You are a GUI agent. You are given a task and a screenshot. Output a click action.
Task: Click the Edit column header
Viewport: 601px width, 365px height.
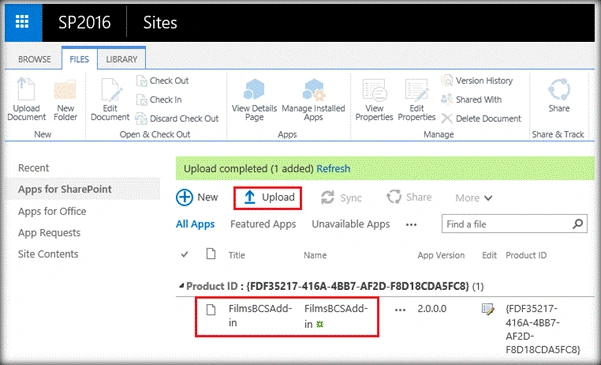[x=489, y=255]
